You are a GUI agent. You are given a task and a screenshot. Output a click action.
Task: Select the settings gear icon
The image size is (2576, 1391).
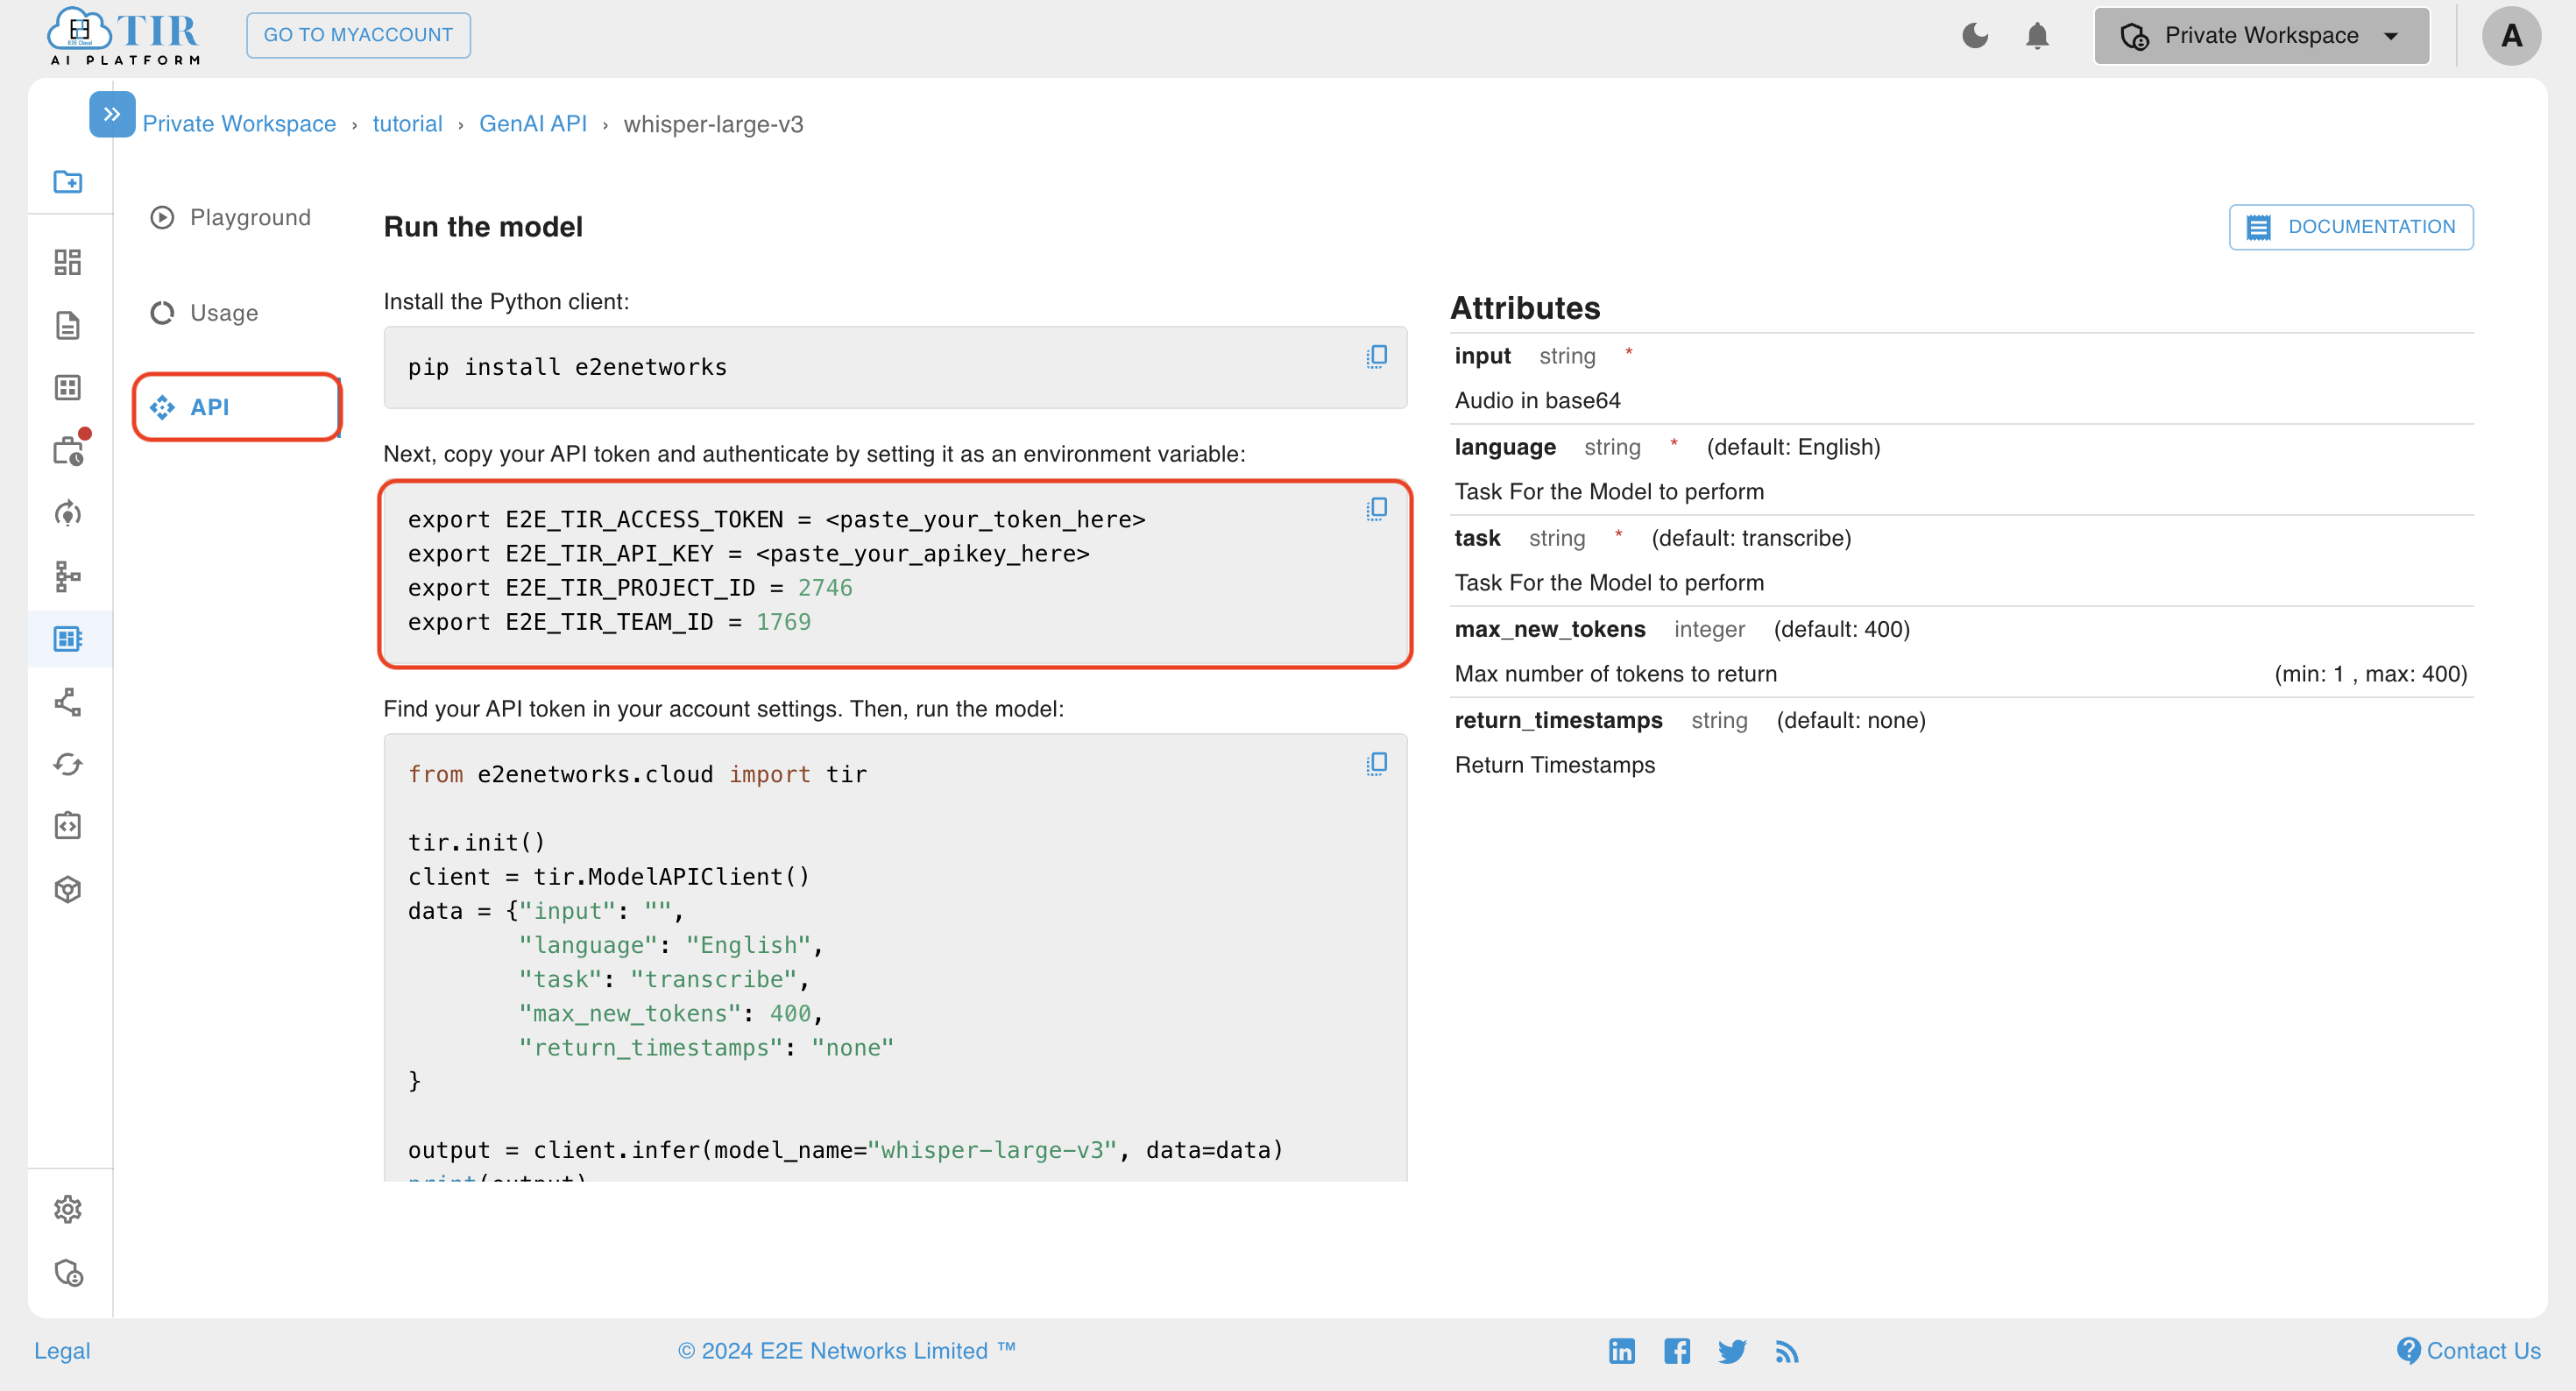tap(68, 1208)
